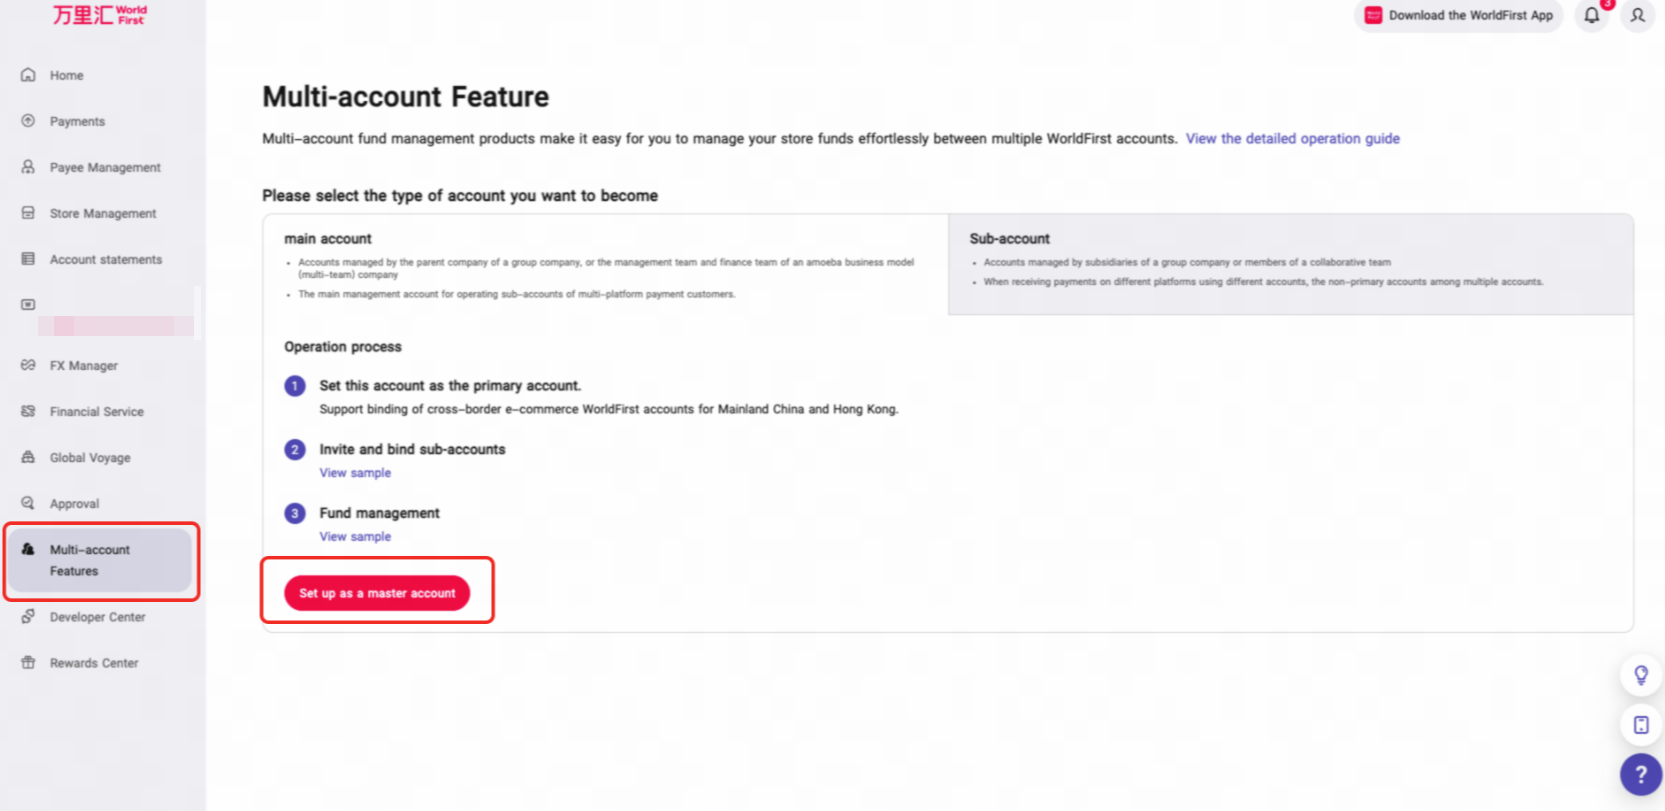This screenshot has width=1665, height=811.
Task: Click the phone icon floating button
Action: click(1641, 725)
